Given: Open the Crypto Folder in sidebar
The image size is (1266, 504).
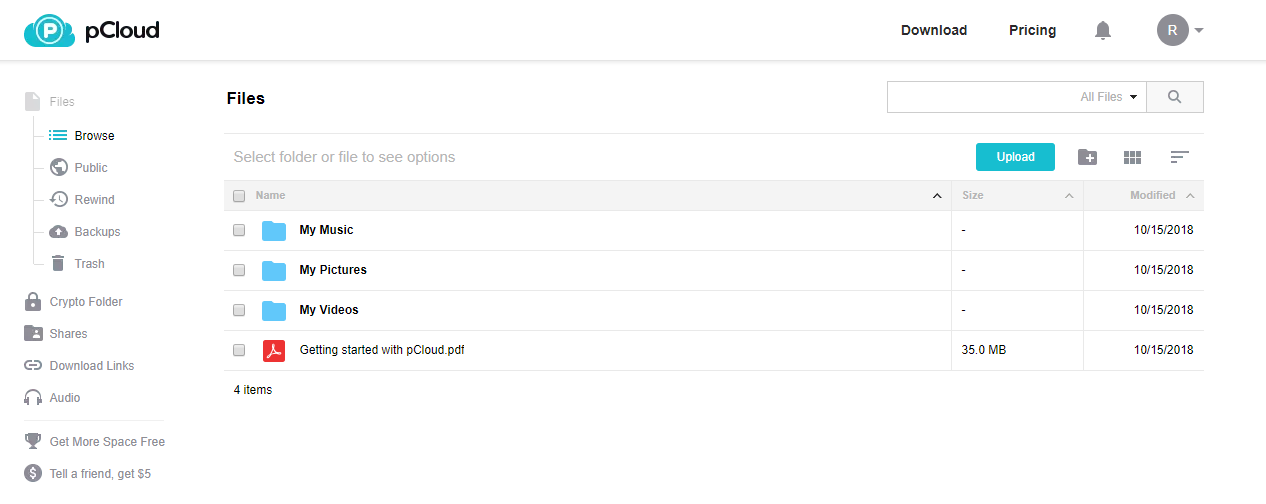Looking at the screenshot, I should click(85, 302).
